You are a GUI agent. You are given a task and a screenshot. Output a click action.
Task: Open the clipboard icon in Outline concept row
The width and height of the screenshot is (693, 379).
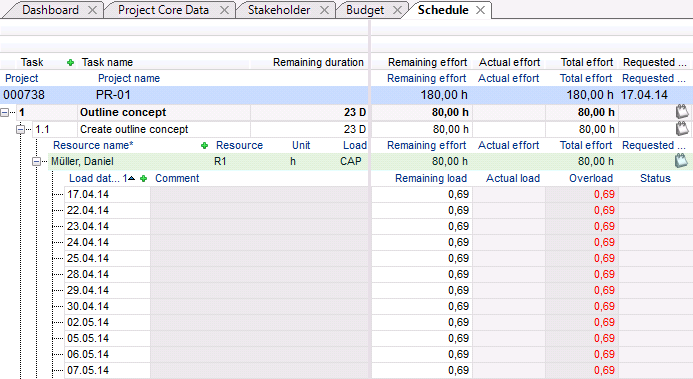[x=682, y=112]
